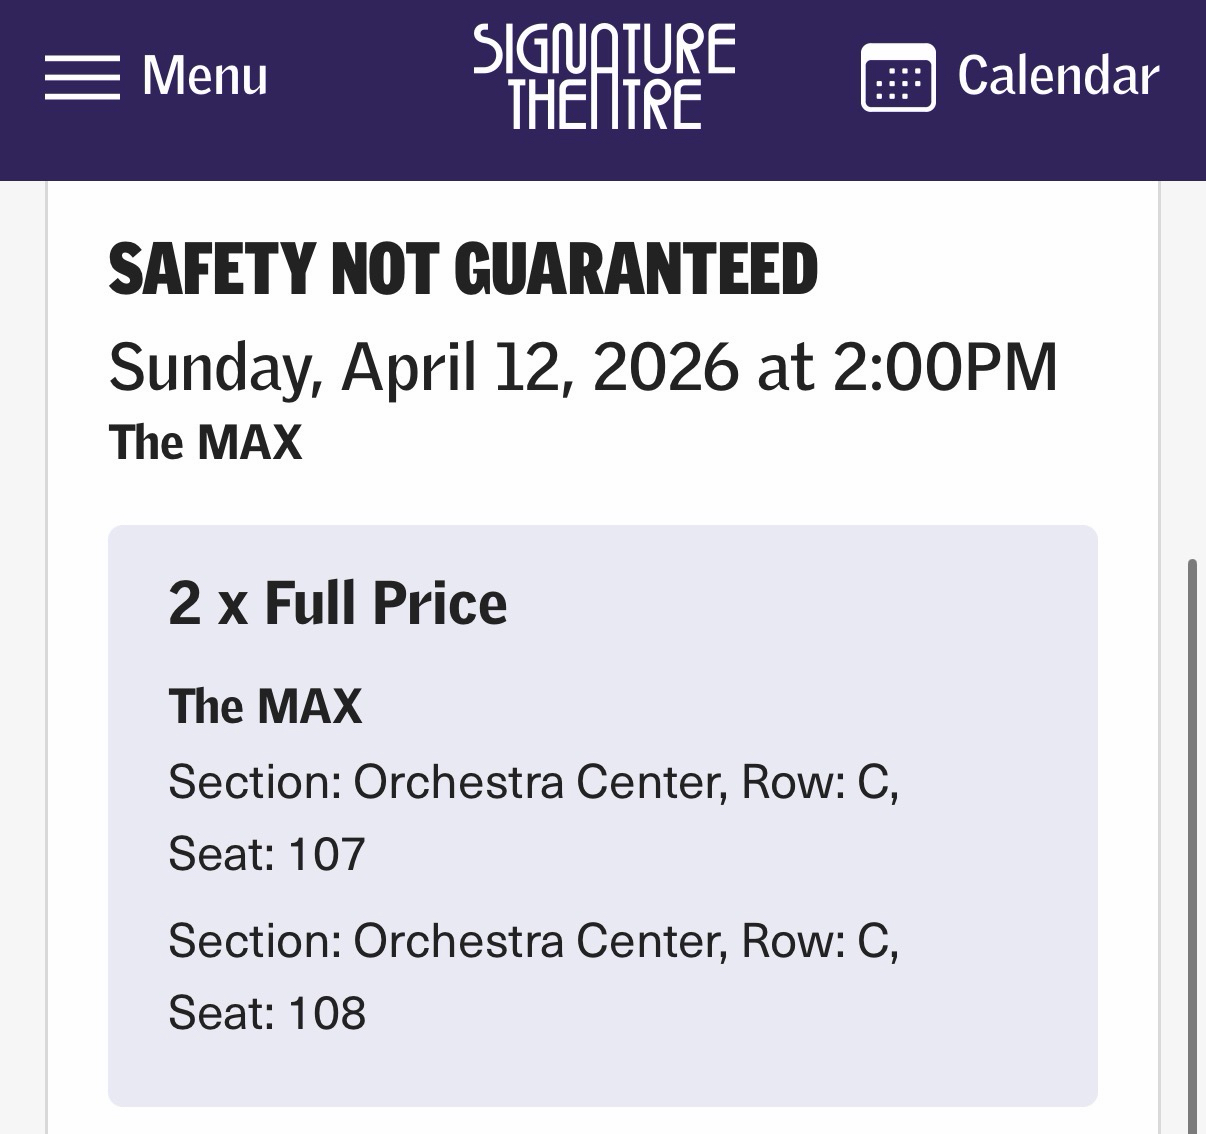The height and width of the screenshot is (1134, 1206).
Task: Click the Section line above Seat: 107
Action: [533, 782]
